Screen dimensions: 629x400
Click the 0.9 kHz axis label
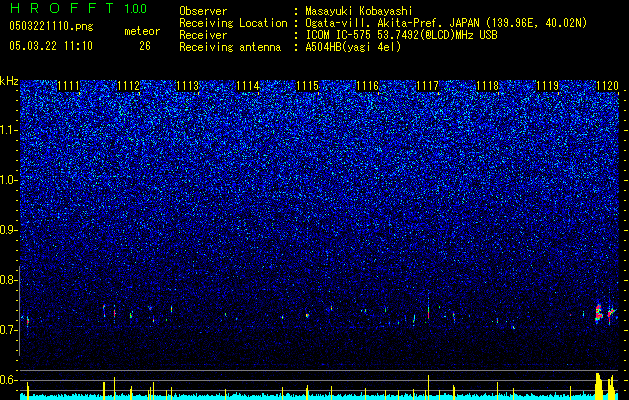(x=9, y=230)
